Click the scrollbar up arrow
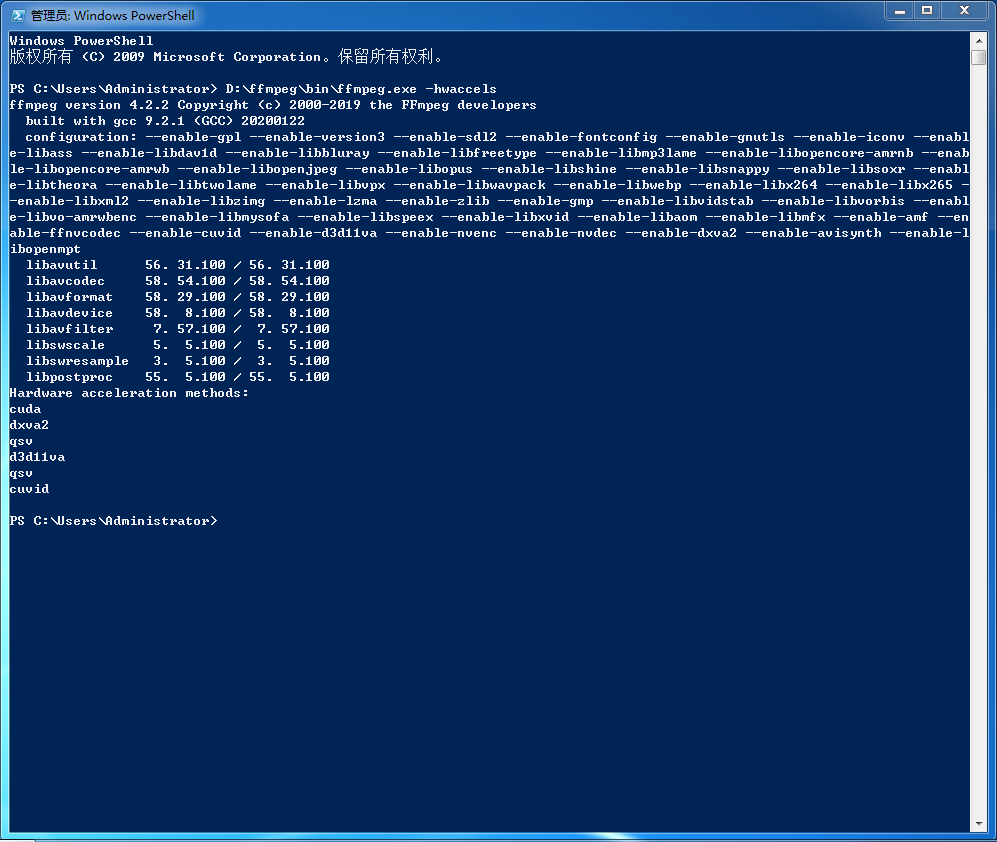Viewport: 997px width, 842px height. point(978,40)
